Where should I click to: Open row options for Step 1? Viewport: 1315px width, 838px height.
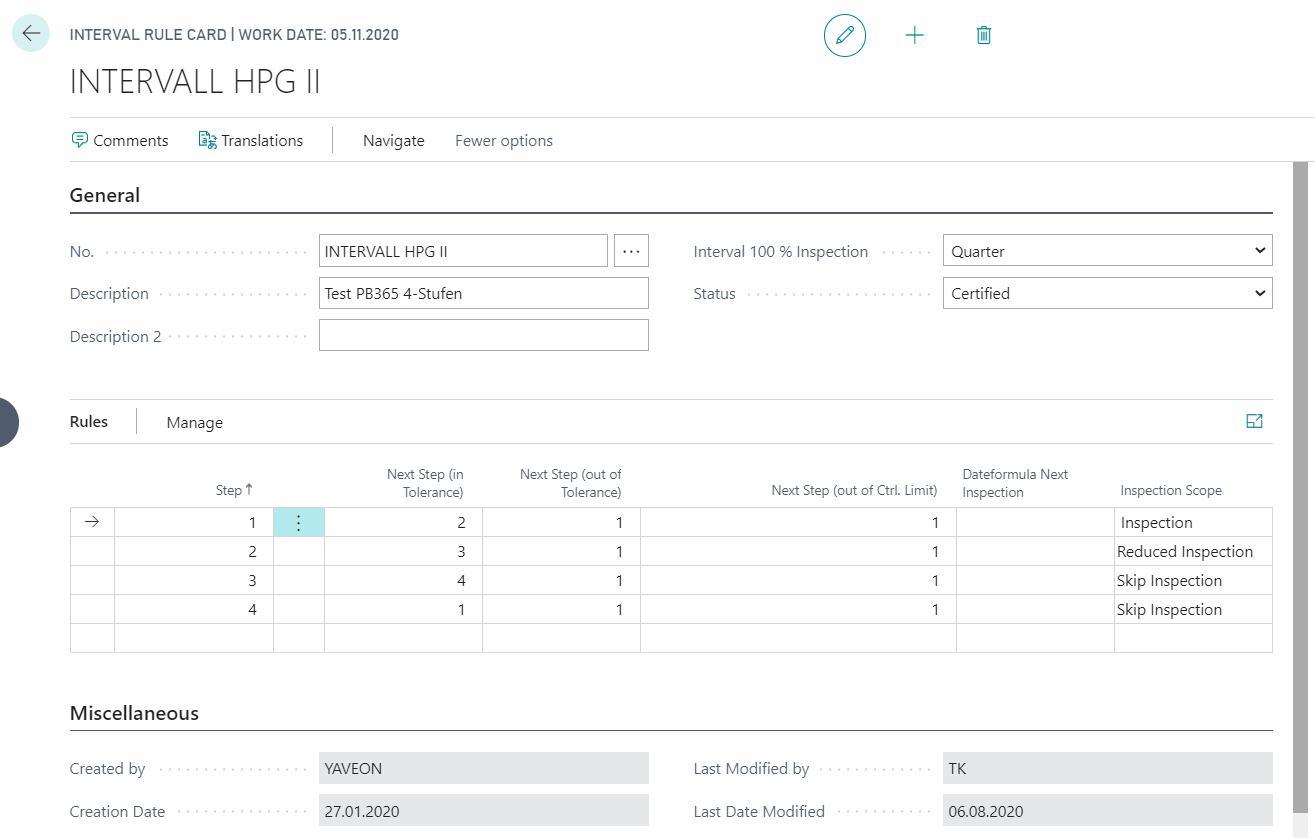click(x=299, y=522)
